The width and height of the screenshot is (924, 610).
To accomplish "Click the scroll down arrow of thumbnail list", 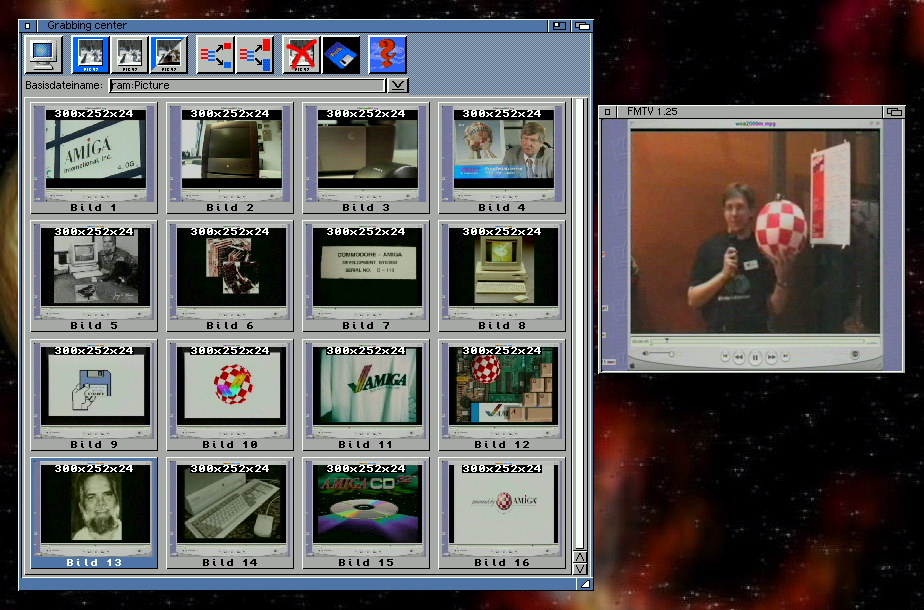I will pos(580,569).
